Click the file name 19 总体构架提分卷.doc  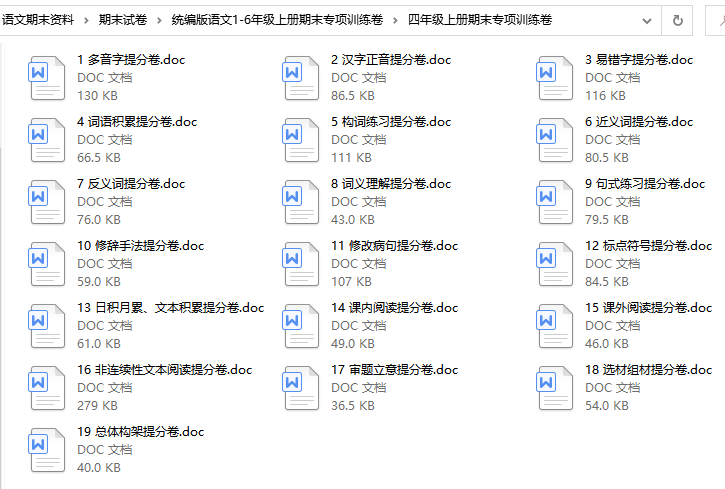[x=141, y=431]
